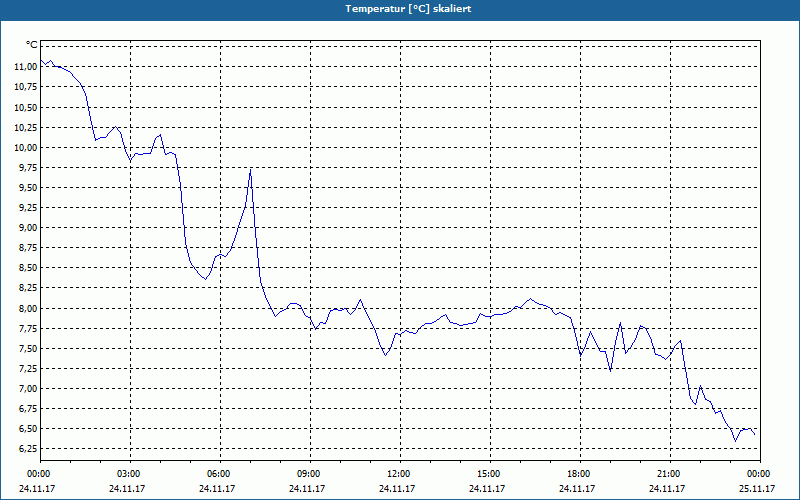
Task: Select the 9,00 y-axis label
Action: tap(28, 228)
